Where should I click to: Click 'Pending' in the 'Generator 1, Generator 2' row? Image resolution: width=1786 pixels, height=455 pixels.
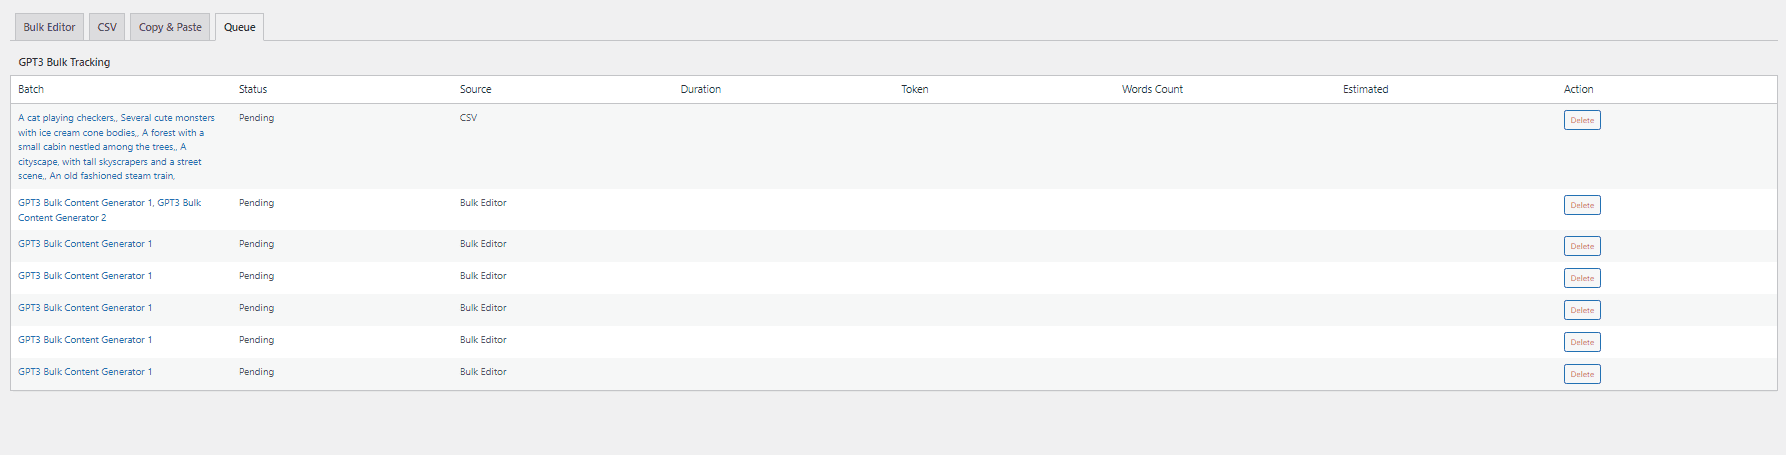(x=256, y=203)
